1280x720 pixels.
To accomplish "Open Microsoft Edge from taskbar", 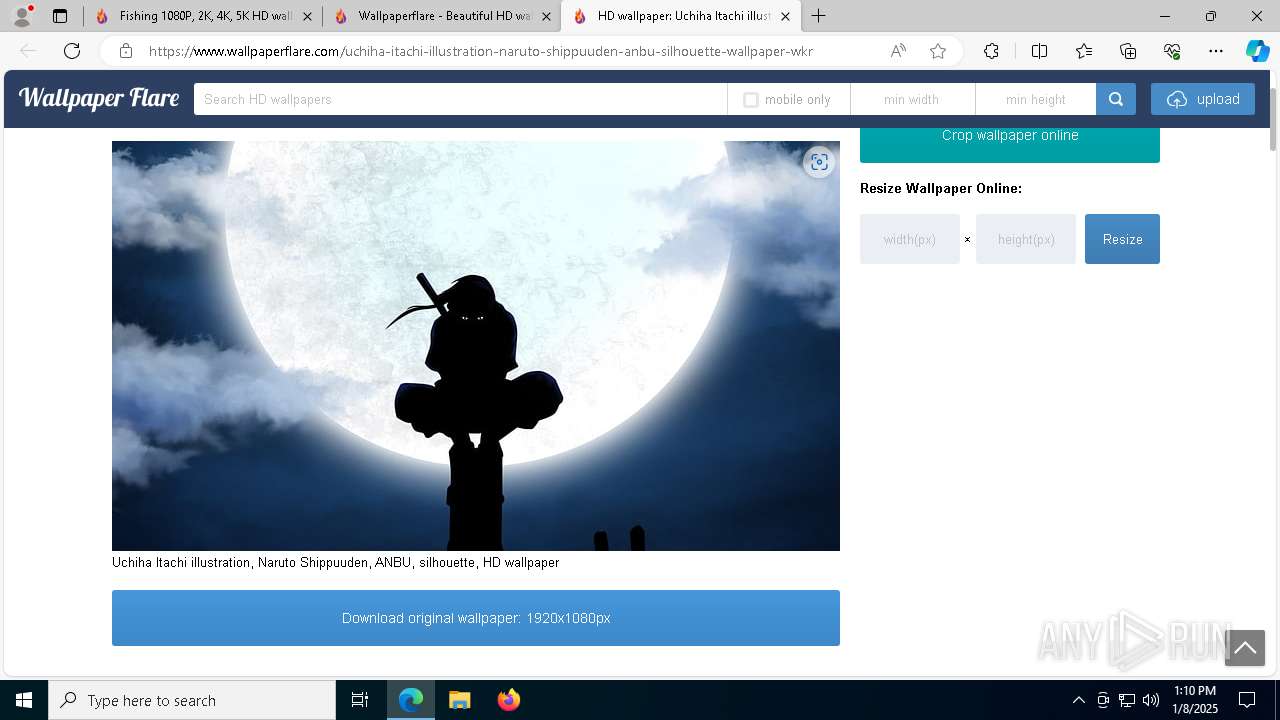I will 411,700.
